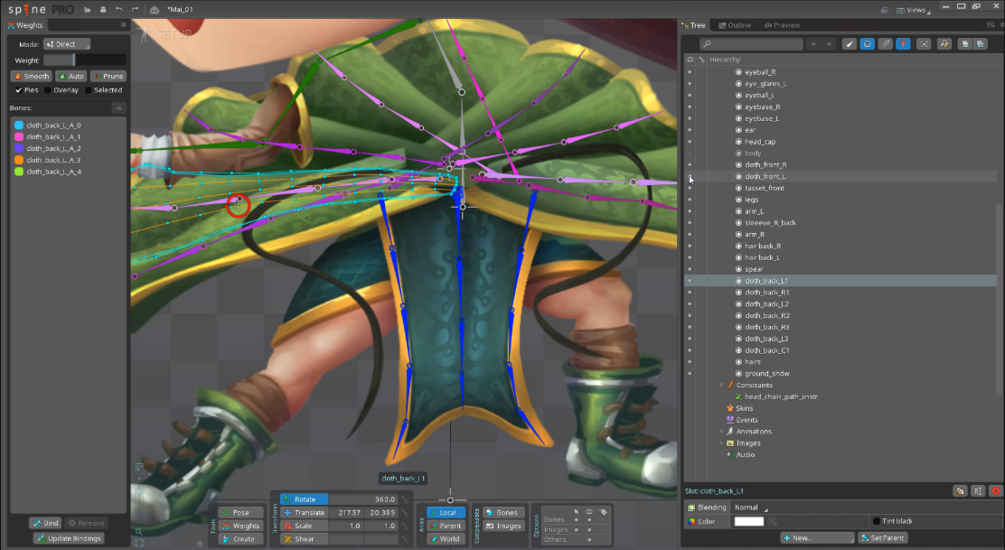This screenshot has width=1005, height=550.
Task: Enable the Overlay checkbox
Action: coord(47,90)
